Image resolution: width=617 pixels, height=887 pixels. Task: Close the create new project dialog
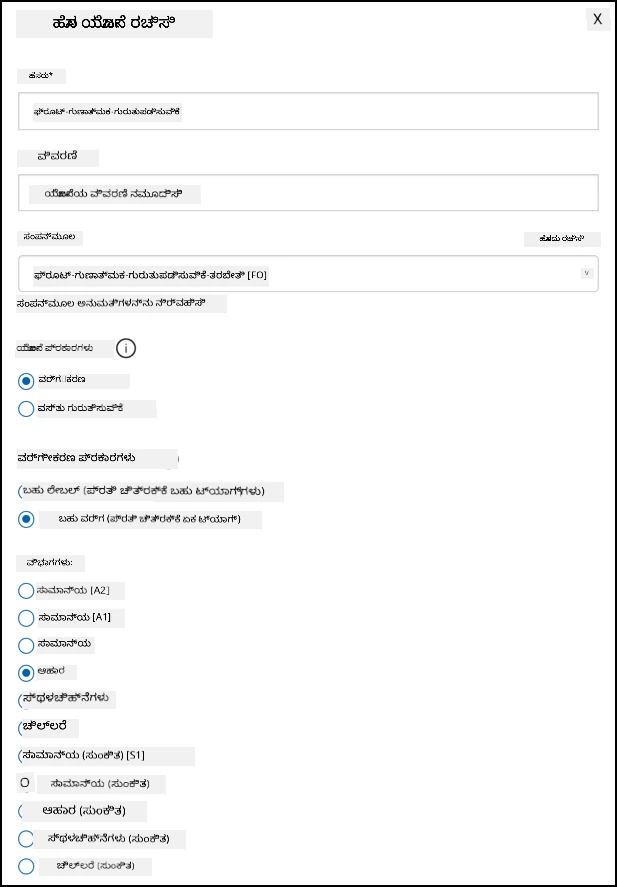point(598,19)
